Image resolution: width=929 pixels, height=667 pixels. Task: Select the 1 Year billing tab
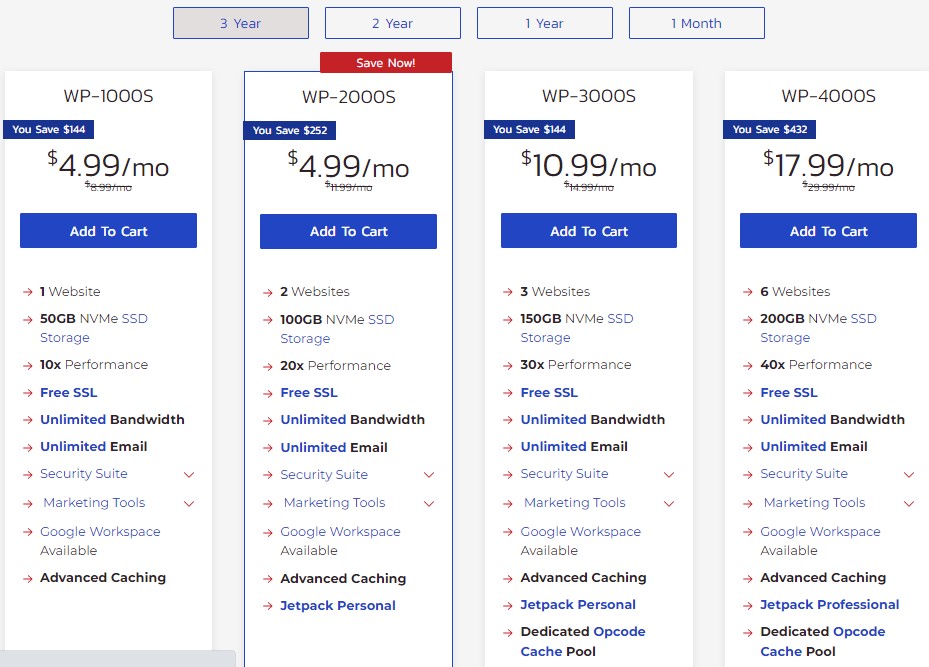[x=544, y=23]
